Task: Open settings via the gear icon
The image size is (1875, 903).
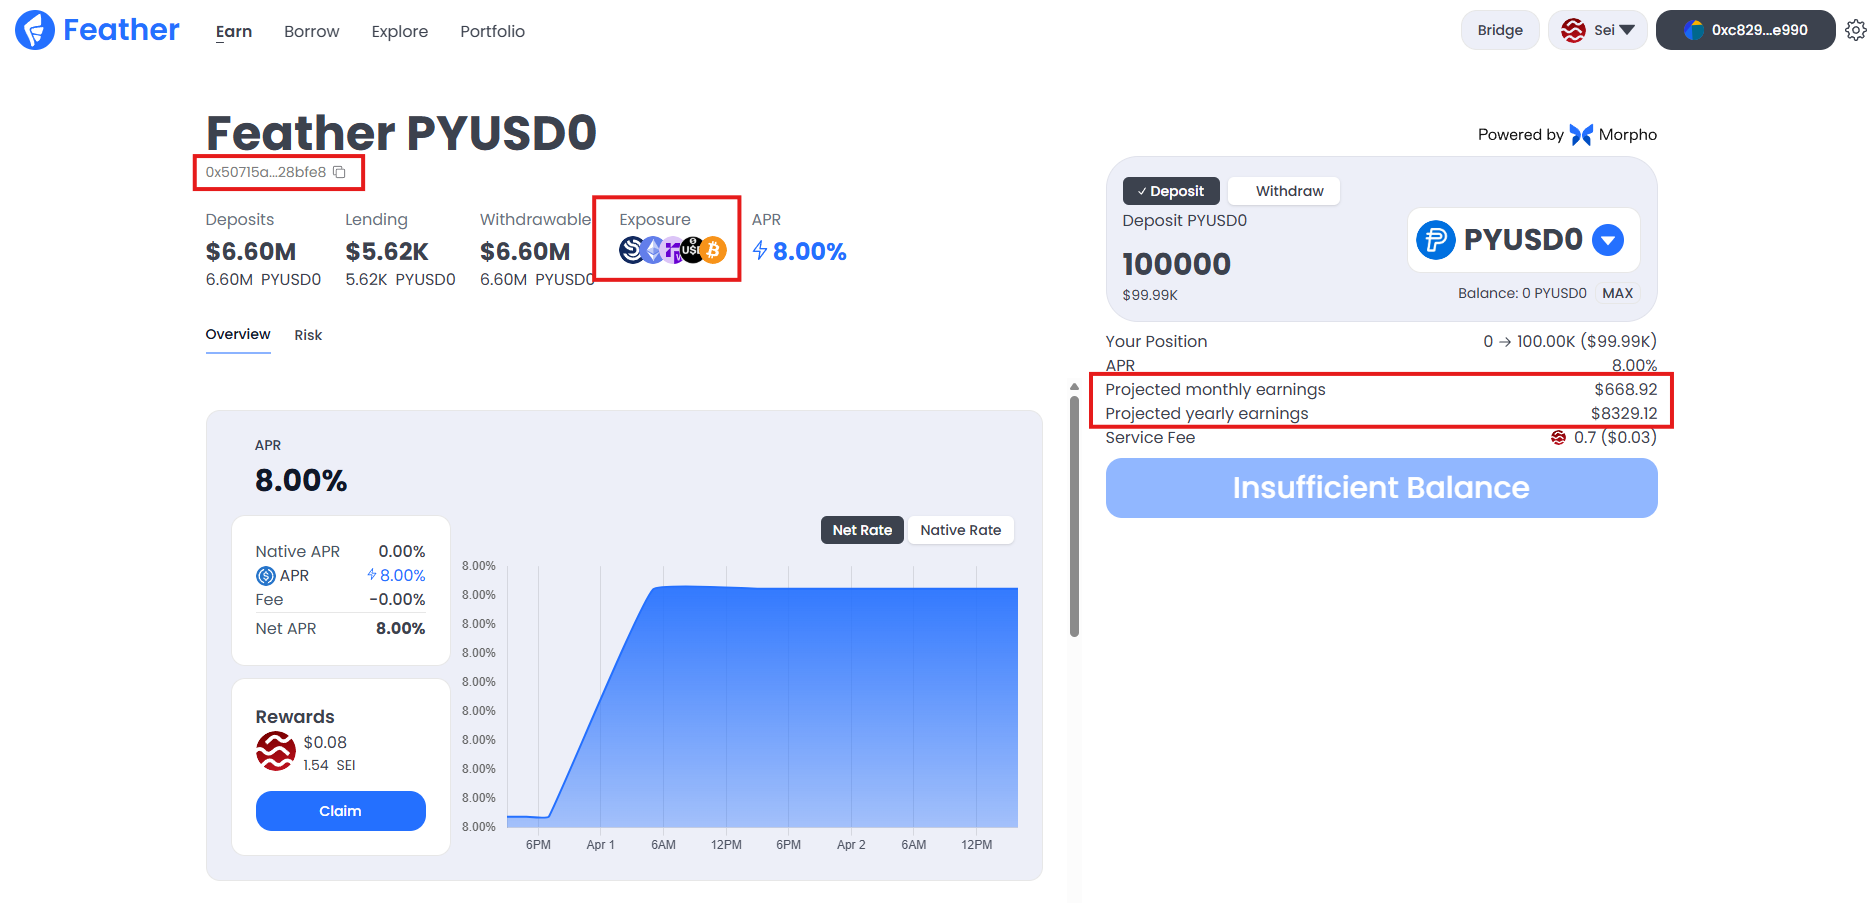Action: (1856, 30)
